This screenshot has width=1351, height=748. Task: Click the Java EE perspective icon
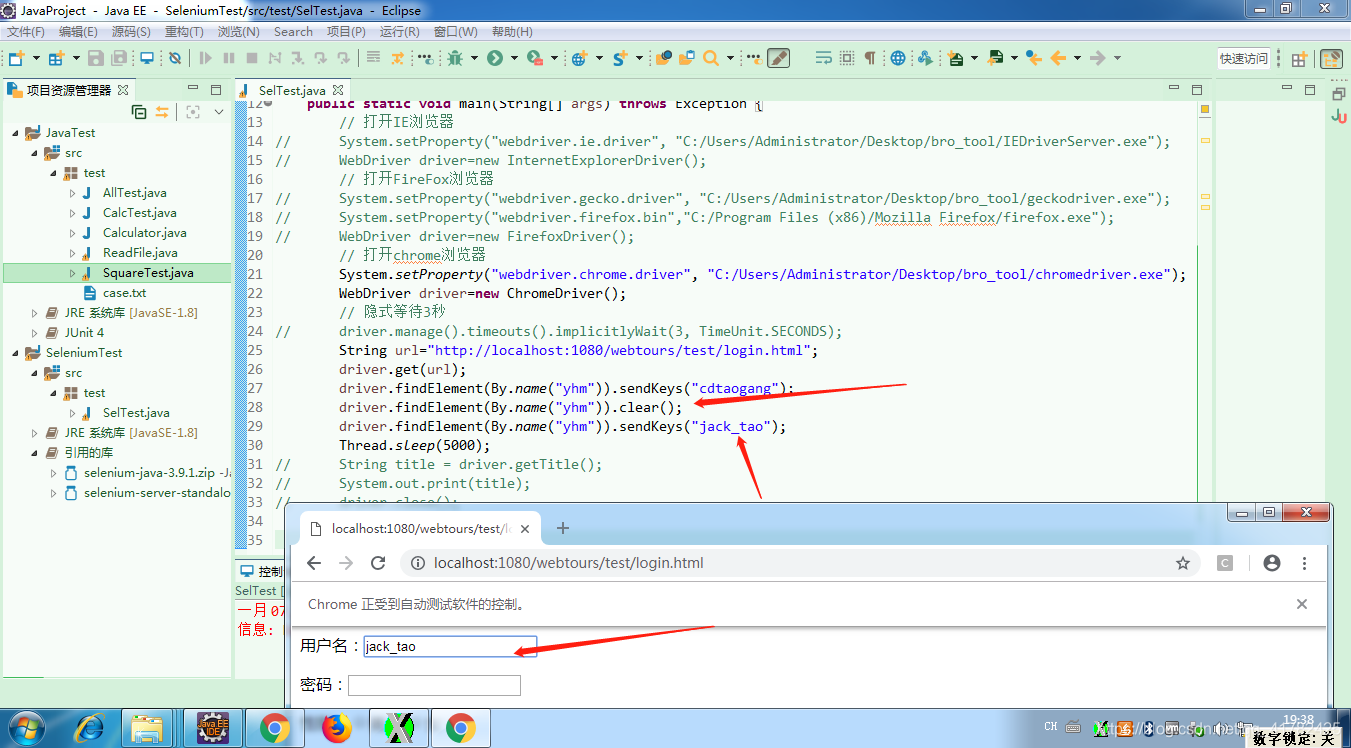pos(1331,59)
